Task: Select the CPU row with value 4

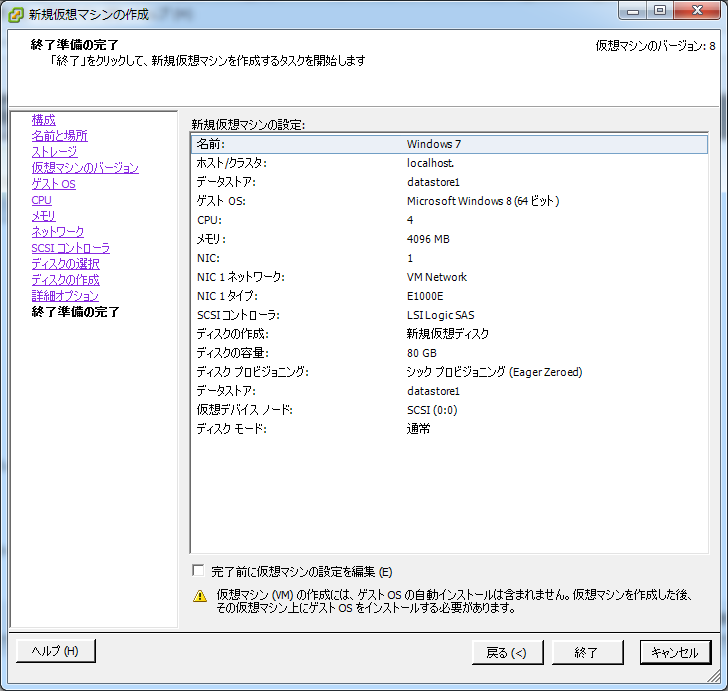Action: [x=449, y=220]
